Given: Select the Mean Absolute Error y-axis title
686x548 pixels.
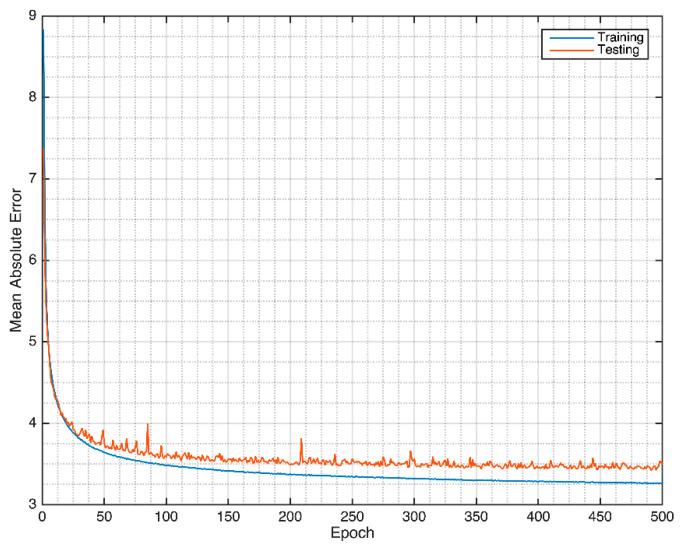Looking at the screenshot, I should click(13, 260).
